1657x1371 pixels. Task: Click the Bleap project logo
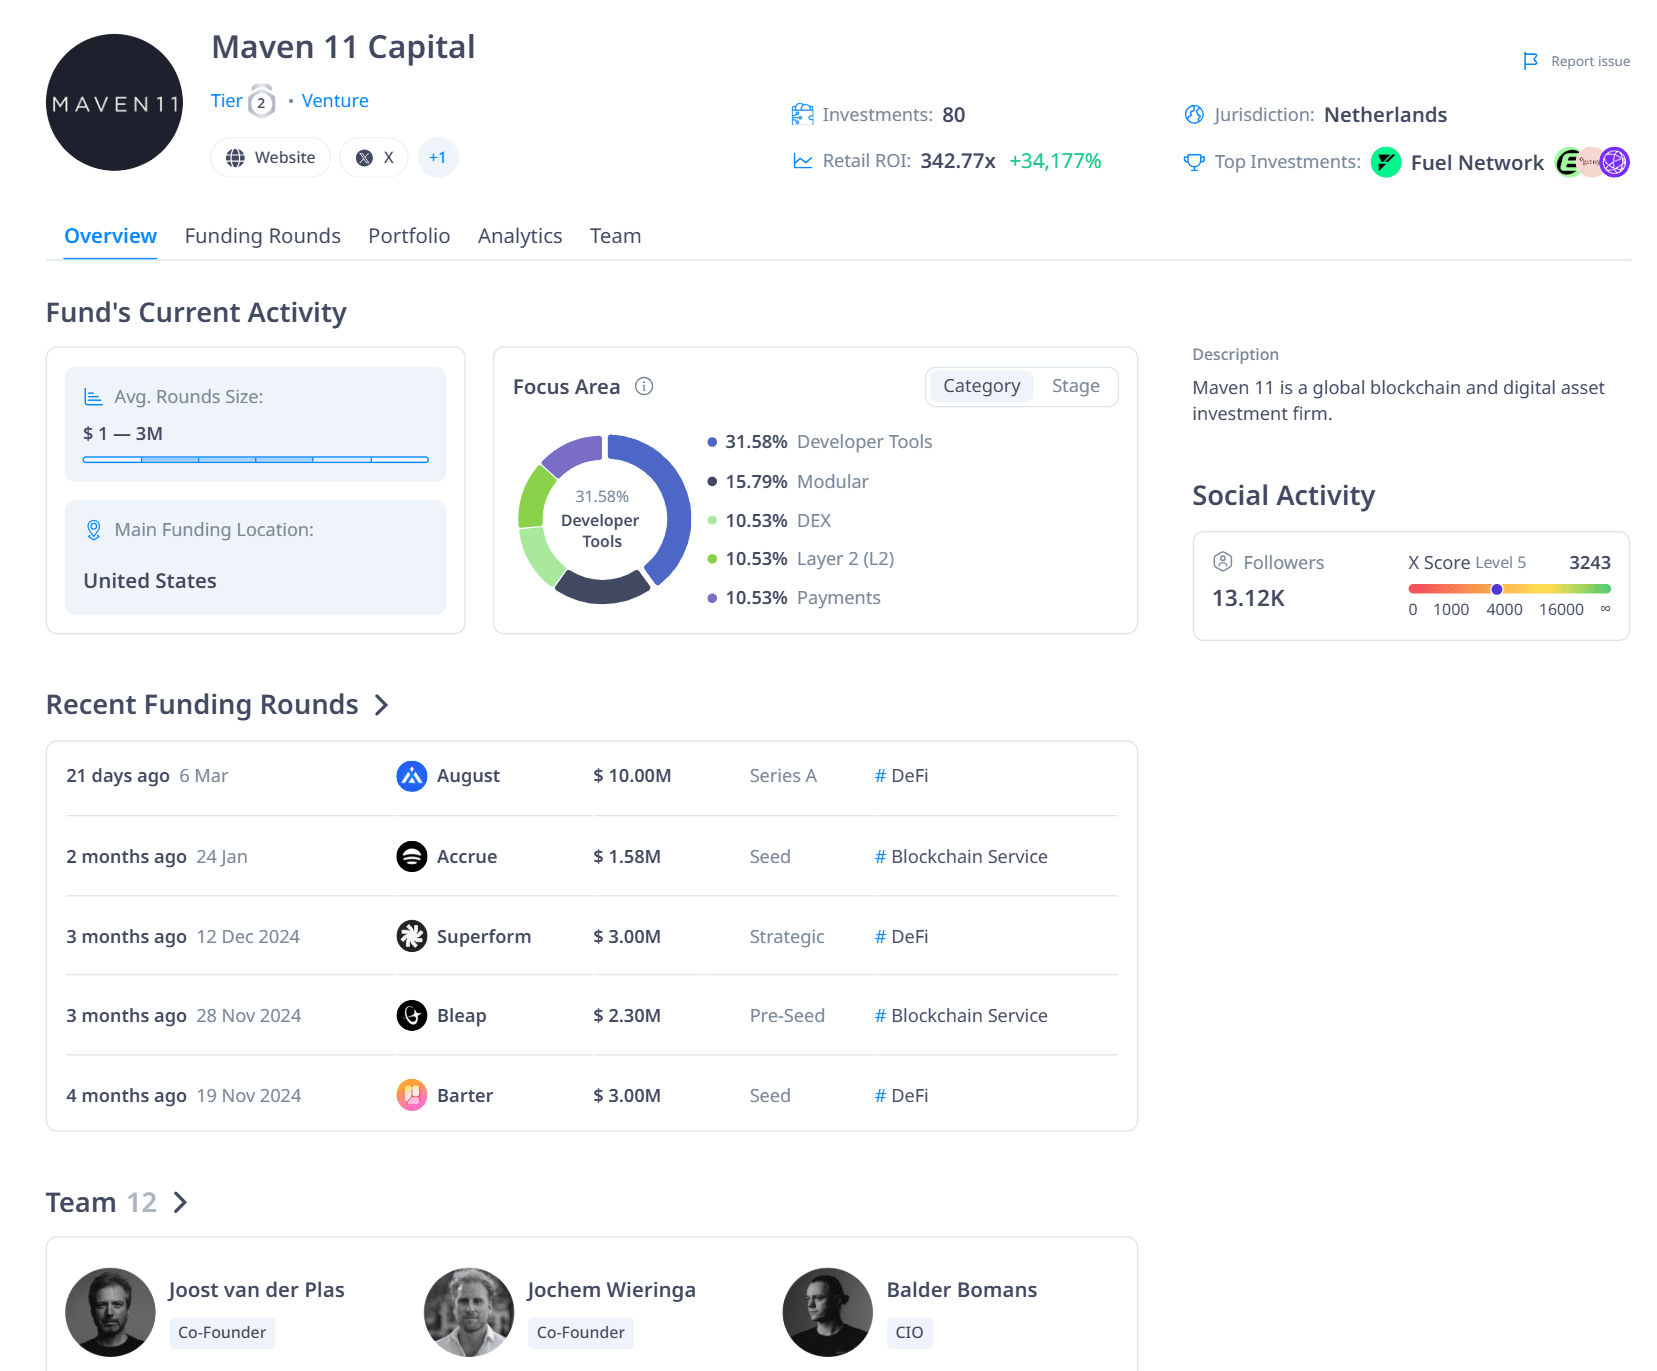[411, 1016]
